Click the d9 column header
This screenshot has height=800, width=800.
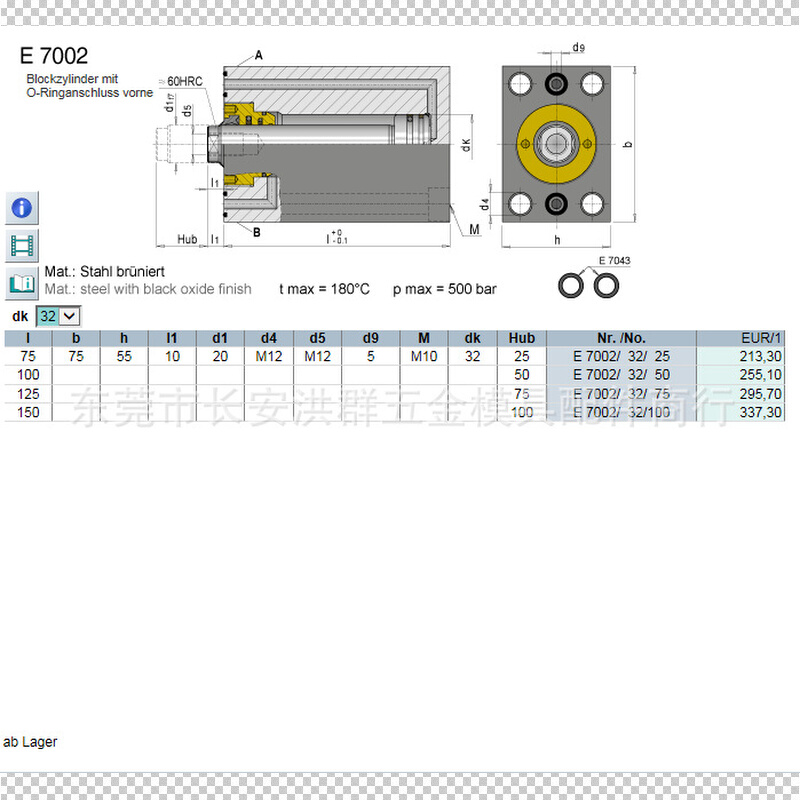(371, 338)
